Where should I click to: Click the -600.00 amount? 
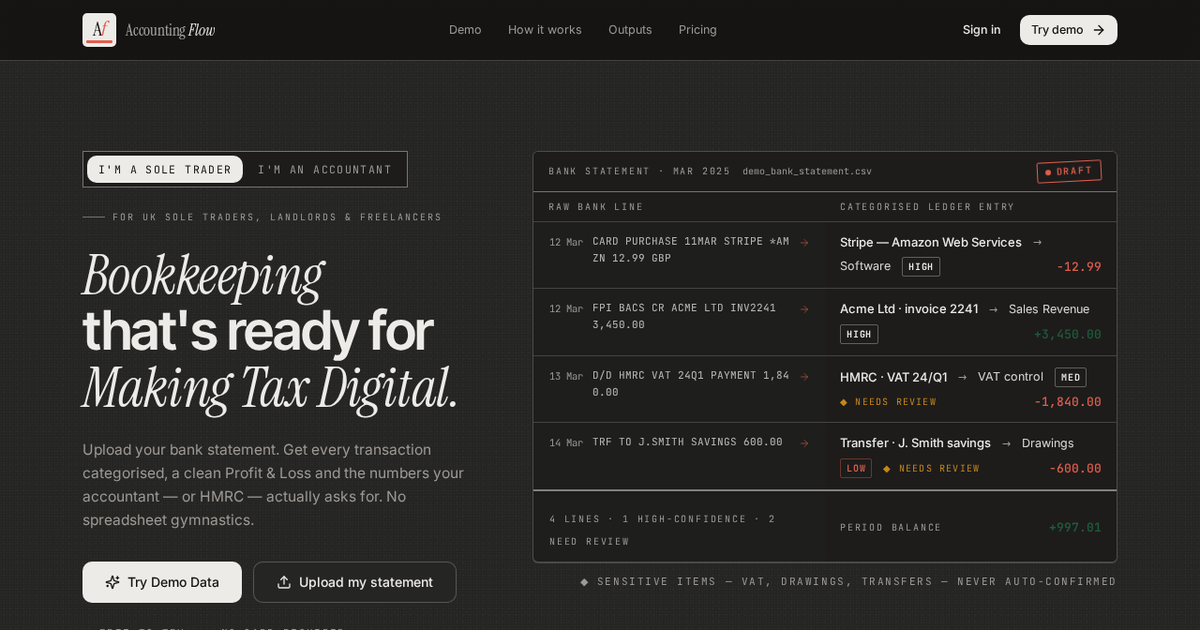[x=1075, y=468]
